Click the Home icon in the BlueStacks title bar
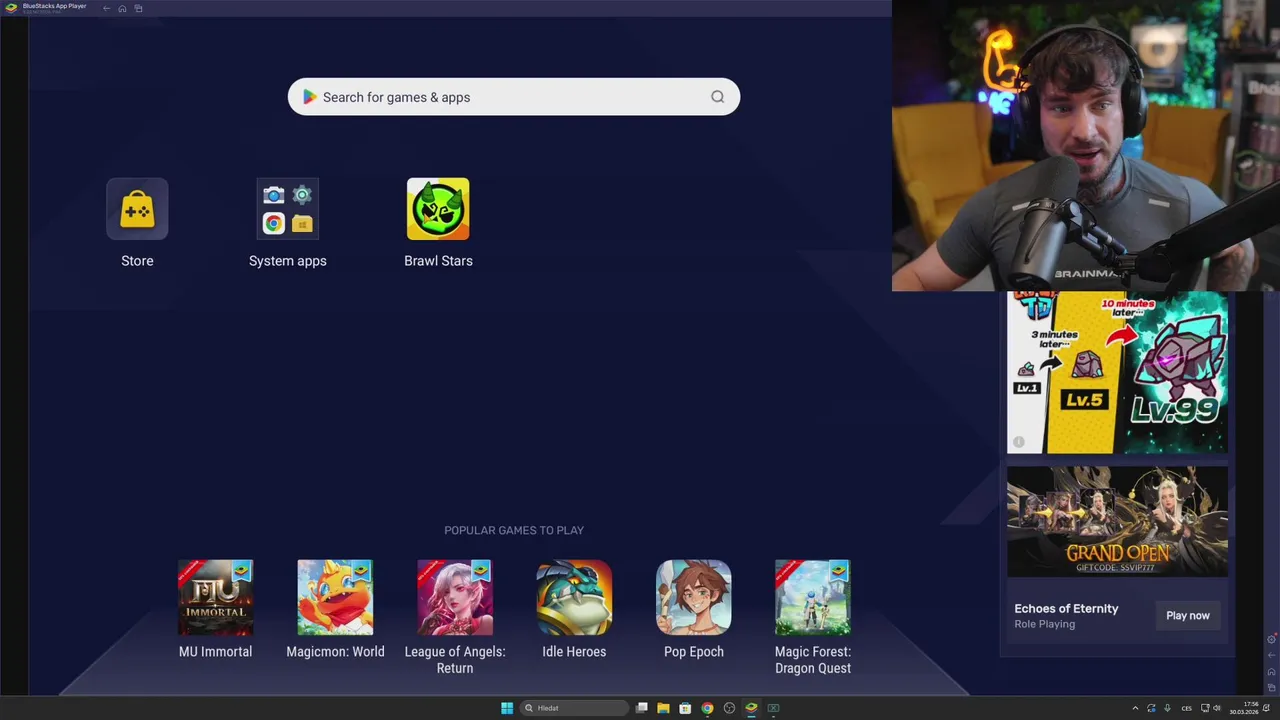 pyautogui.click(x=122, y=8)
